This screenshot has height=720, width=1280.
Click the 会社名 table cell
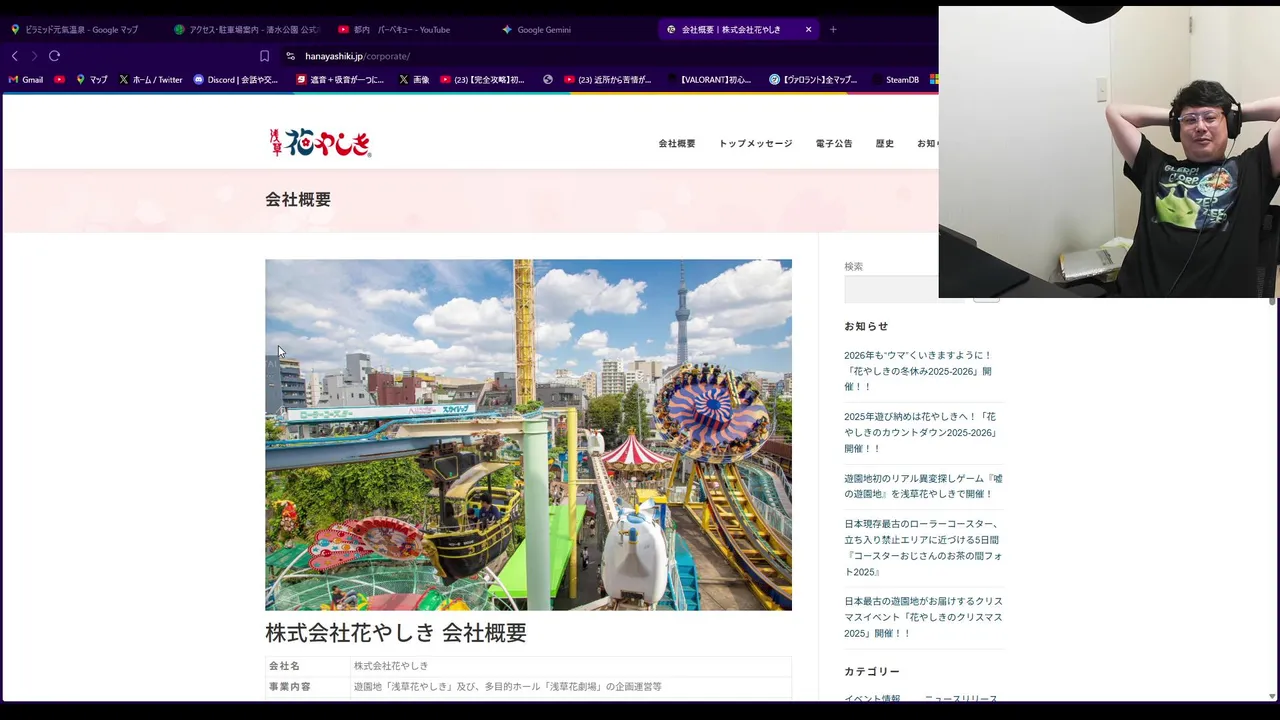[x=307, y=666]
